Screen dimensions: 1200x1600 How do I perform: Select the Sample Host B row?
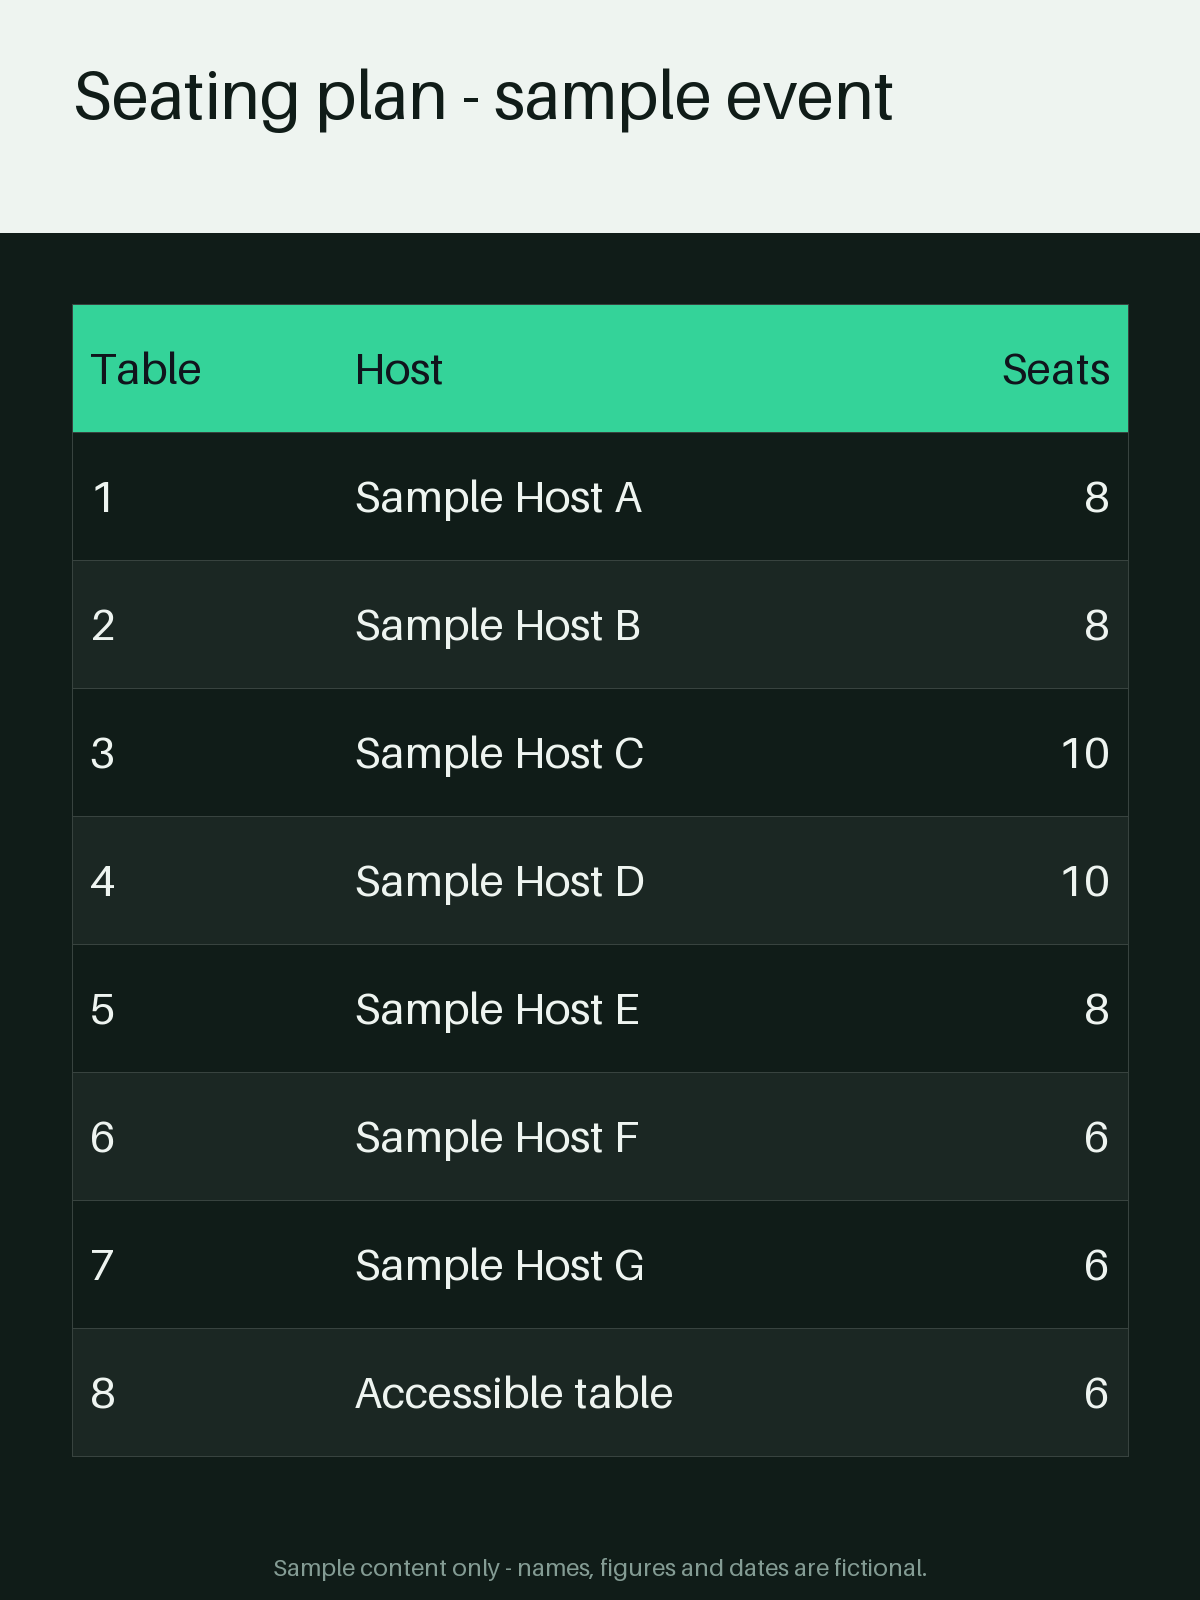600,625
